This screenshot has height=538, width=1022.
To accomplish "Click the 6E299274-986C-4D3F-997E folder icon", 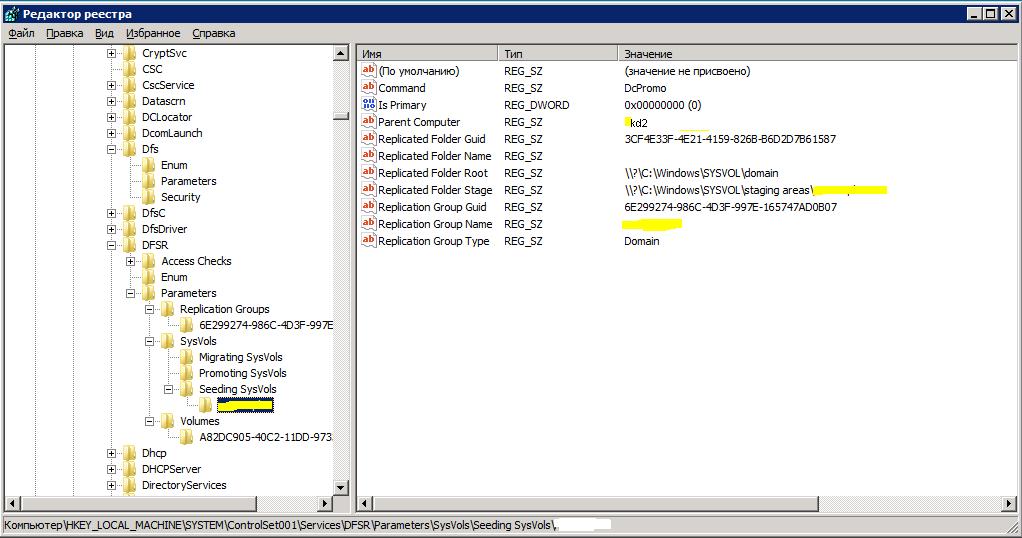I will point(186,325).
